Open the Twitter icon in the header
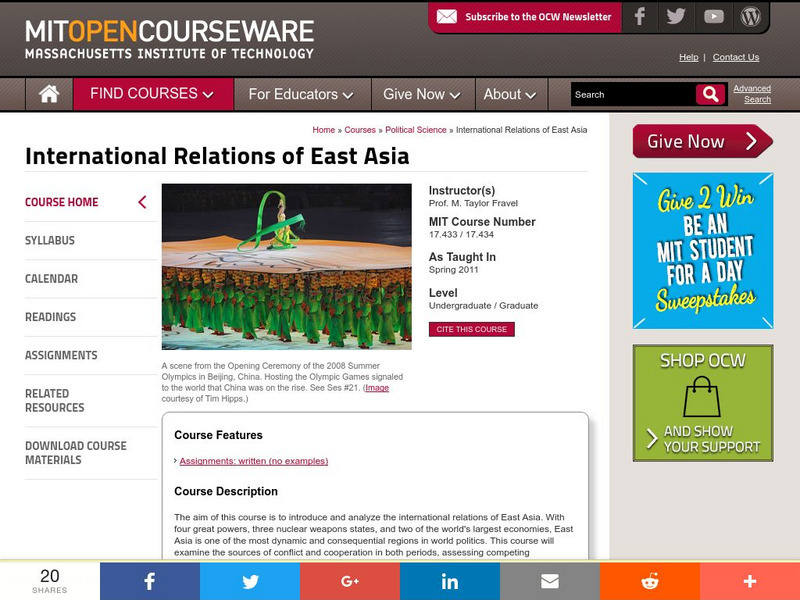 click(x=676, y=16)
